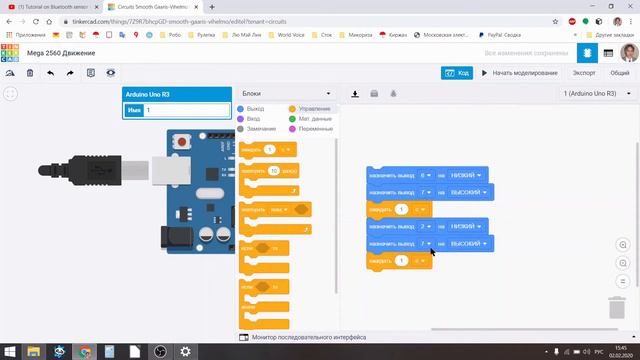The height and width of the screenshot is (360, 640).
Task: Click the blue Выход category color dot
Action: coord(240,109)
